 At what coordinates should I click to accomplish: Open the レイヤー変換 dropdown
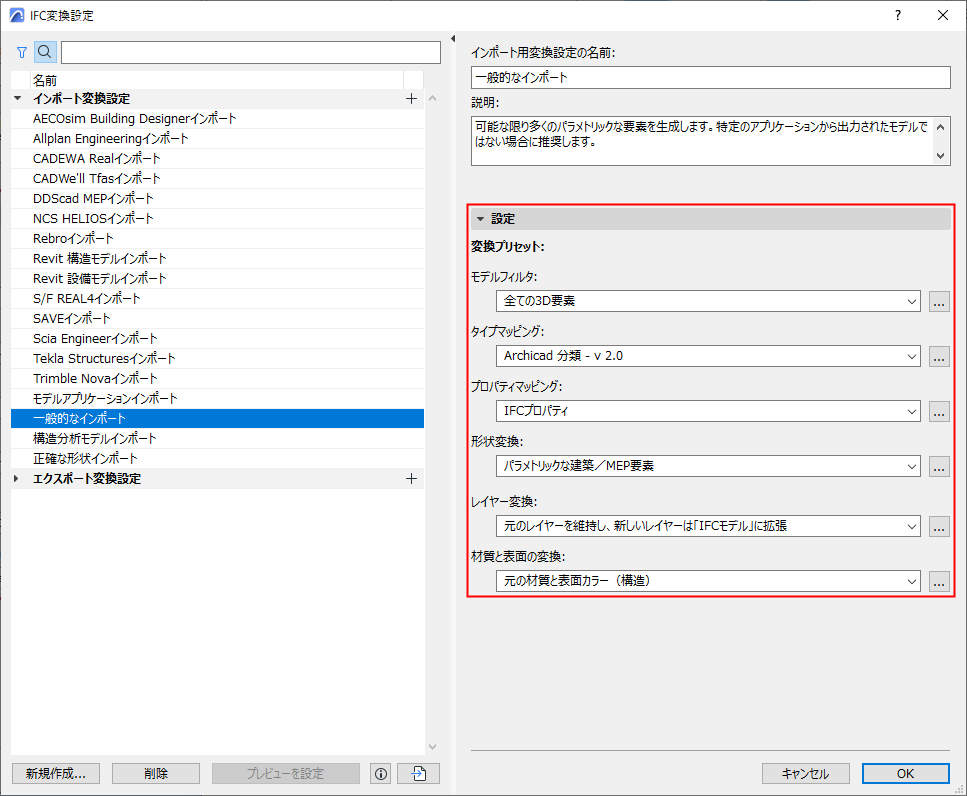[708, 527]
